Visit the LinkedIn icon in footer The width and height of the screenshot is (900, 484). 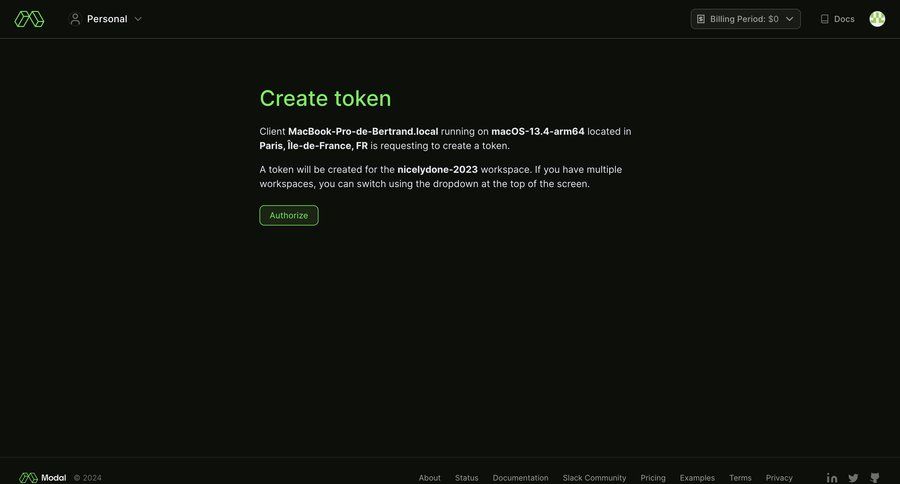(832, 478)
